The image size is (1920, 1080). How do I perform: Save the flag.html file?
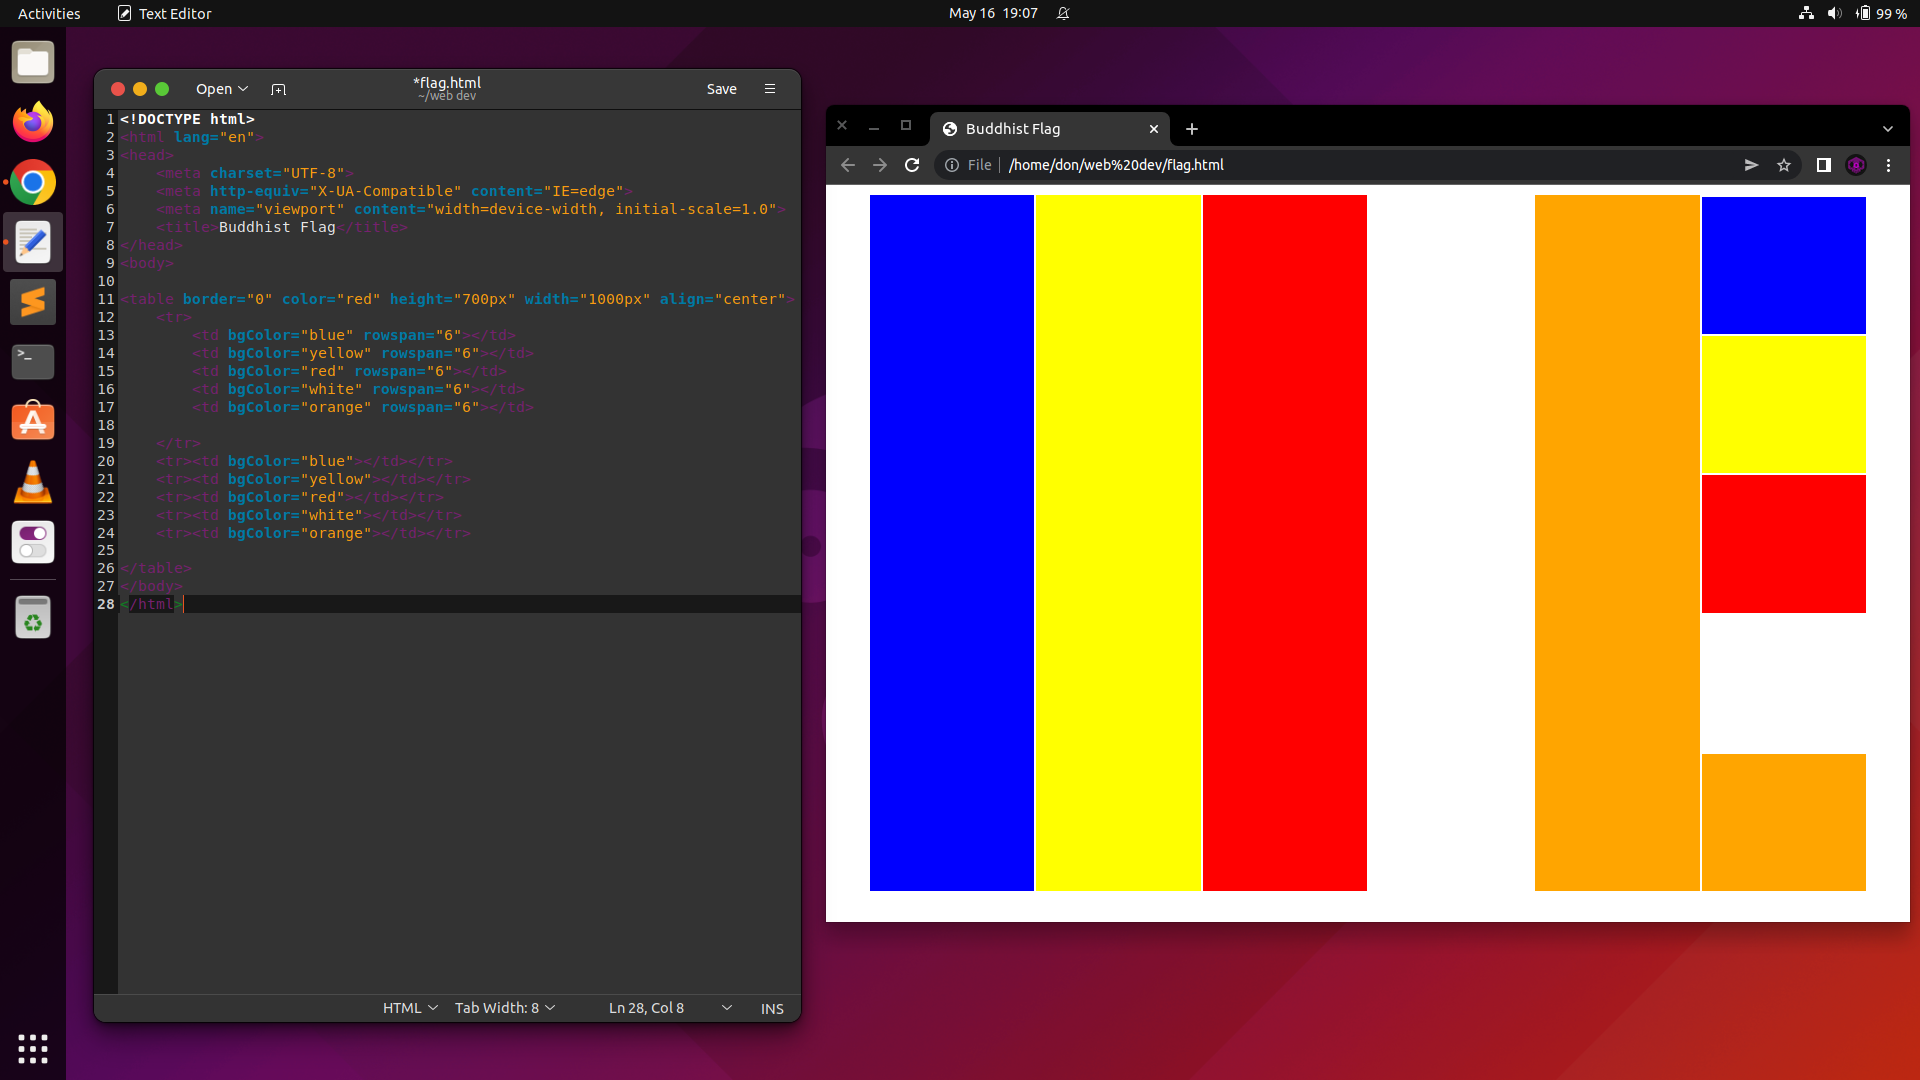pos(722,89)
